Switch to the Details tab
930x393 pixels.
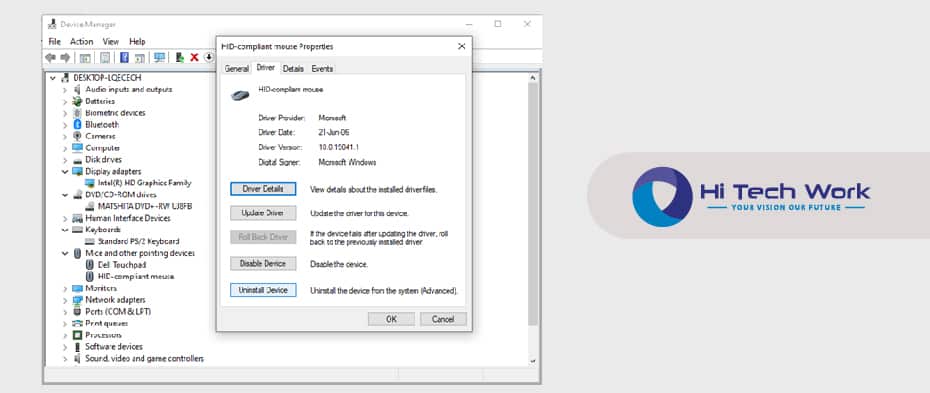point(293,69)
